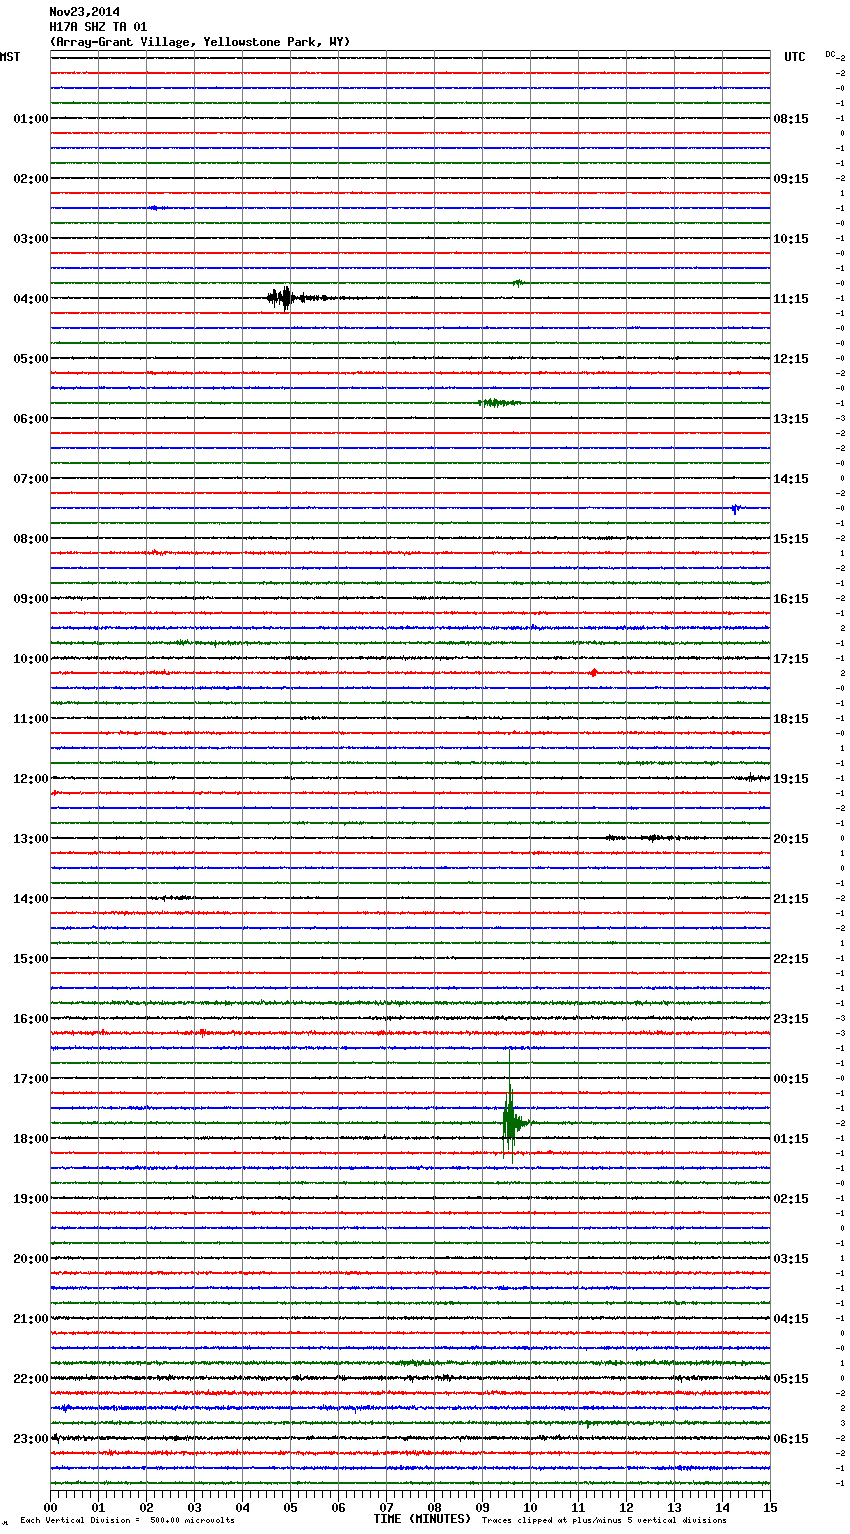
Task: Click the 08:15 UTC time label
Action: (x=791, y=119)
